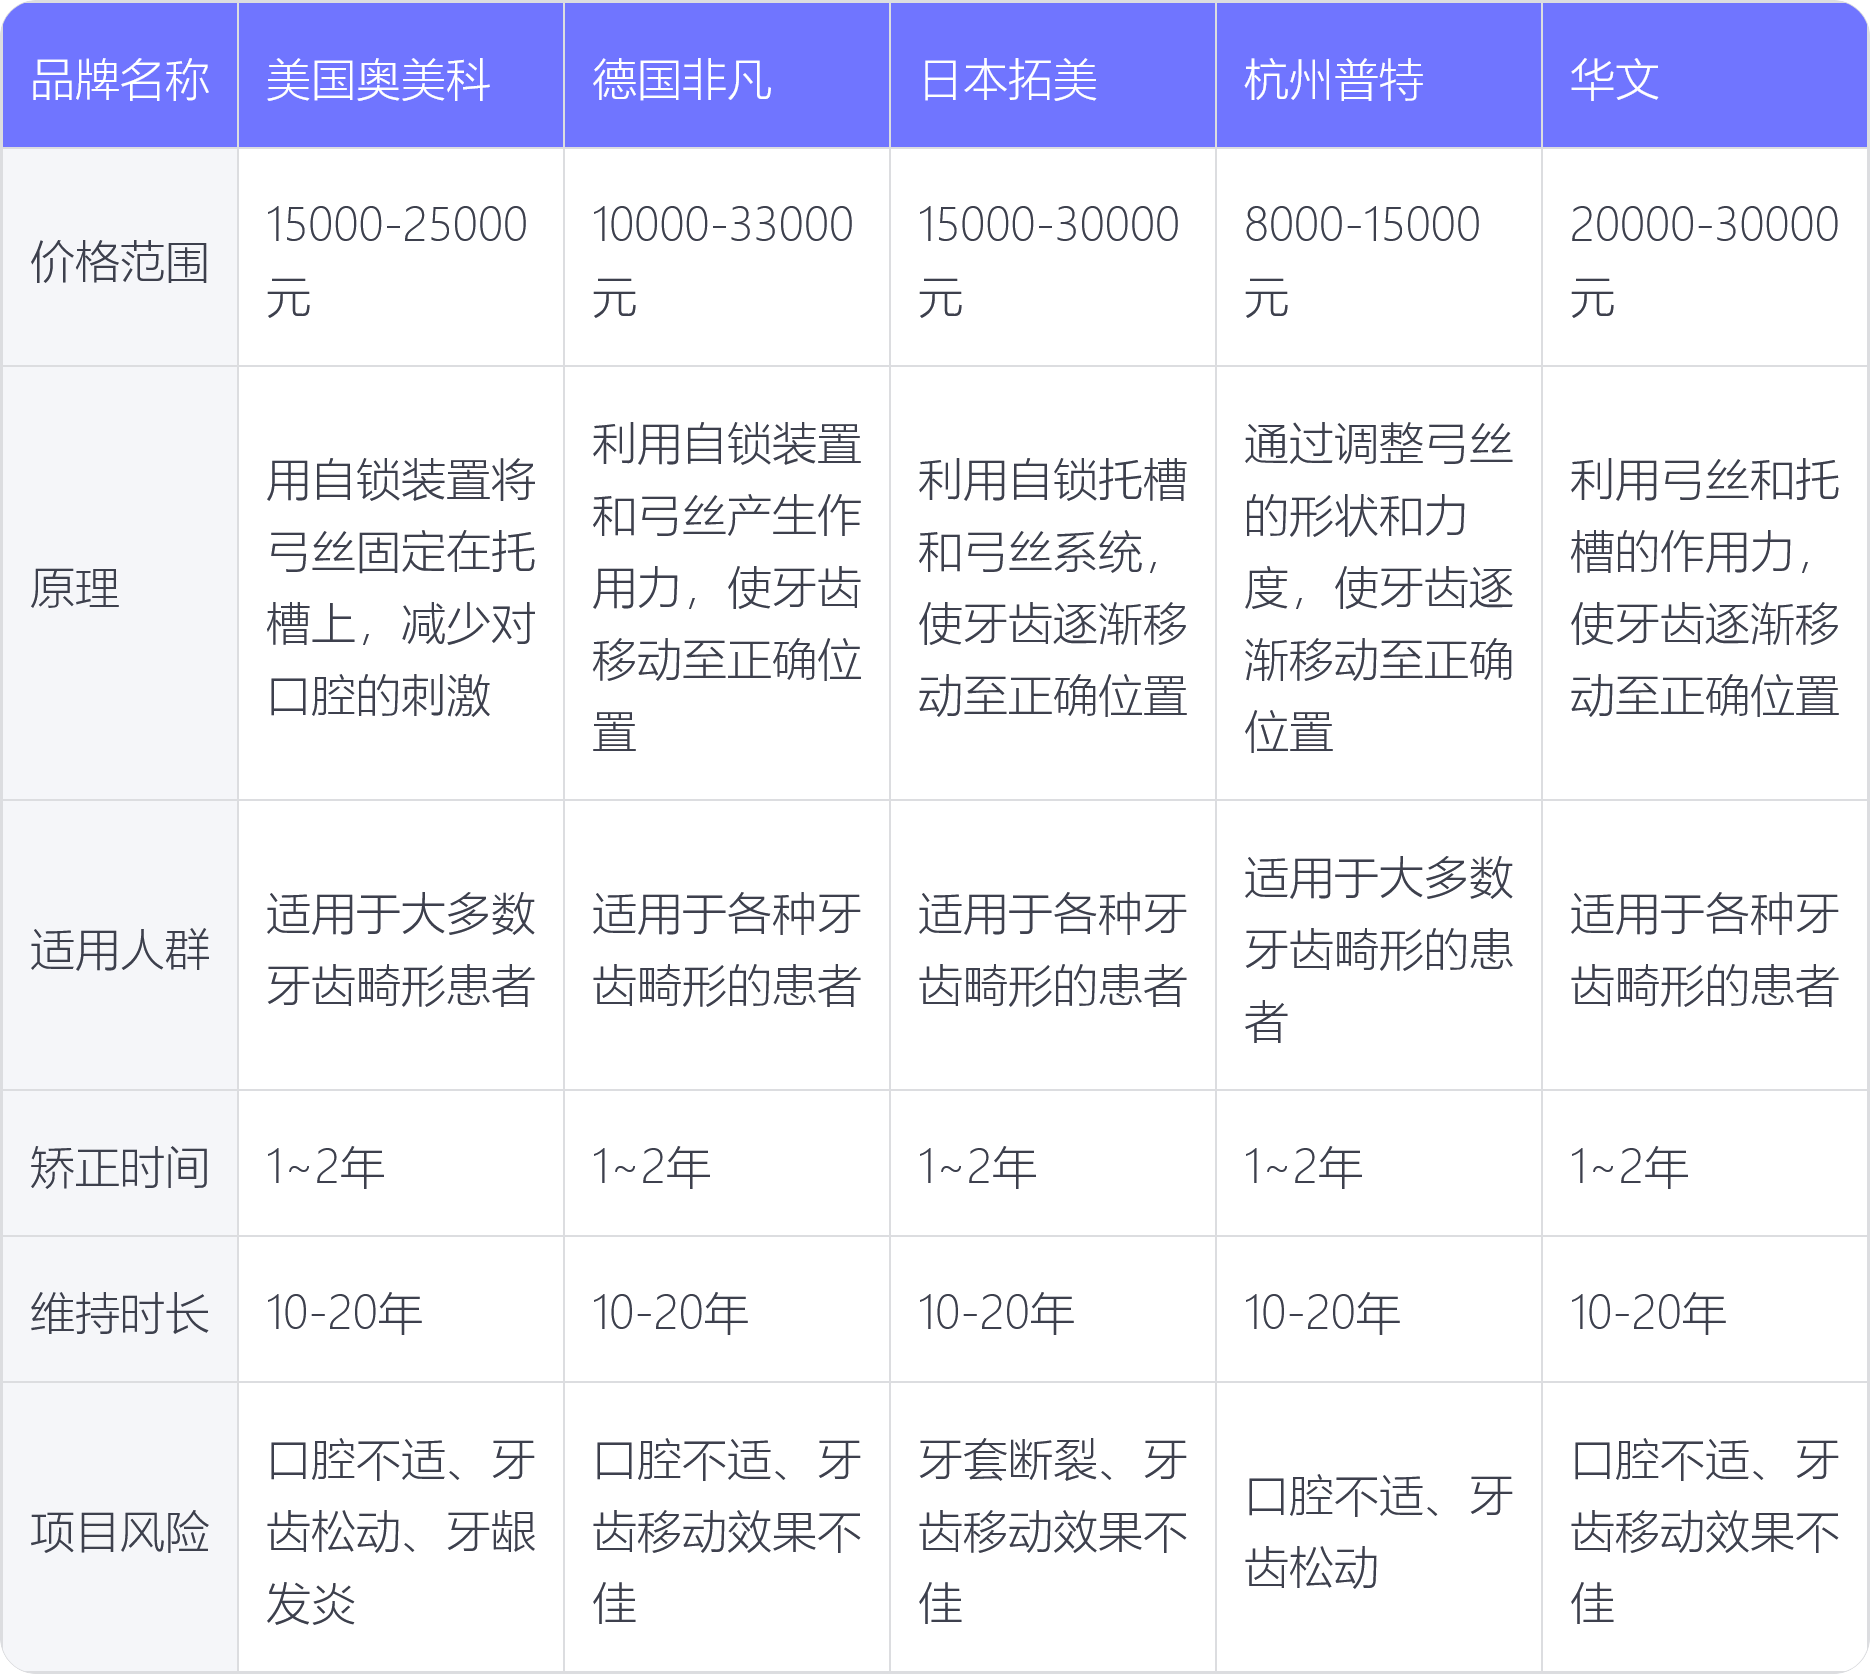Click 杭州普特's 10-20年 cell
This screenshot has height=1674, width=1870.
(1379, 1310)
